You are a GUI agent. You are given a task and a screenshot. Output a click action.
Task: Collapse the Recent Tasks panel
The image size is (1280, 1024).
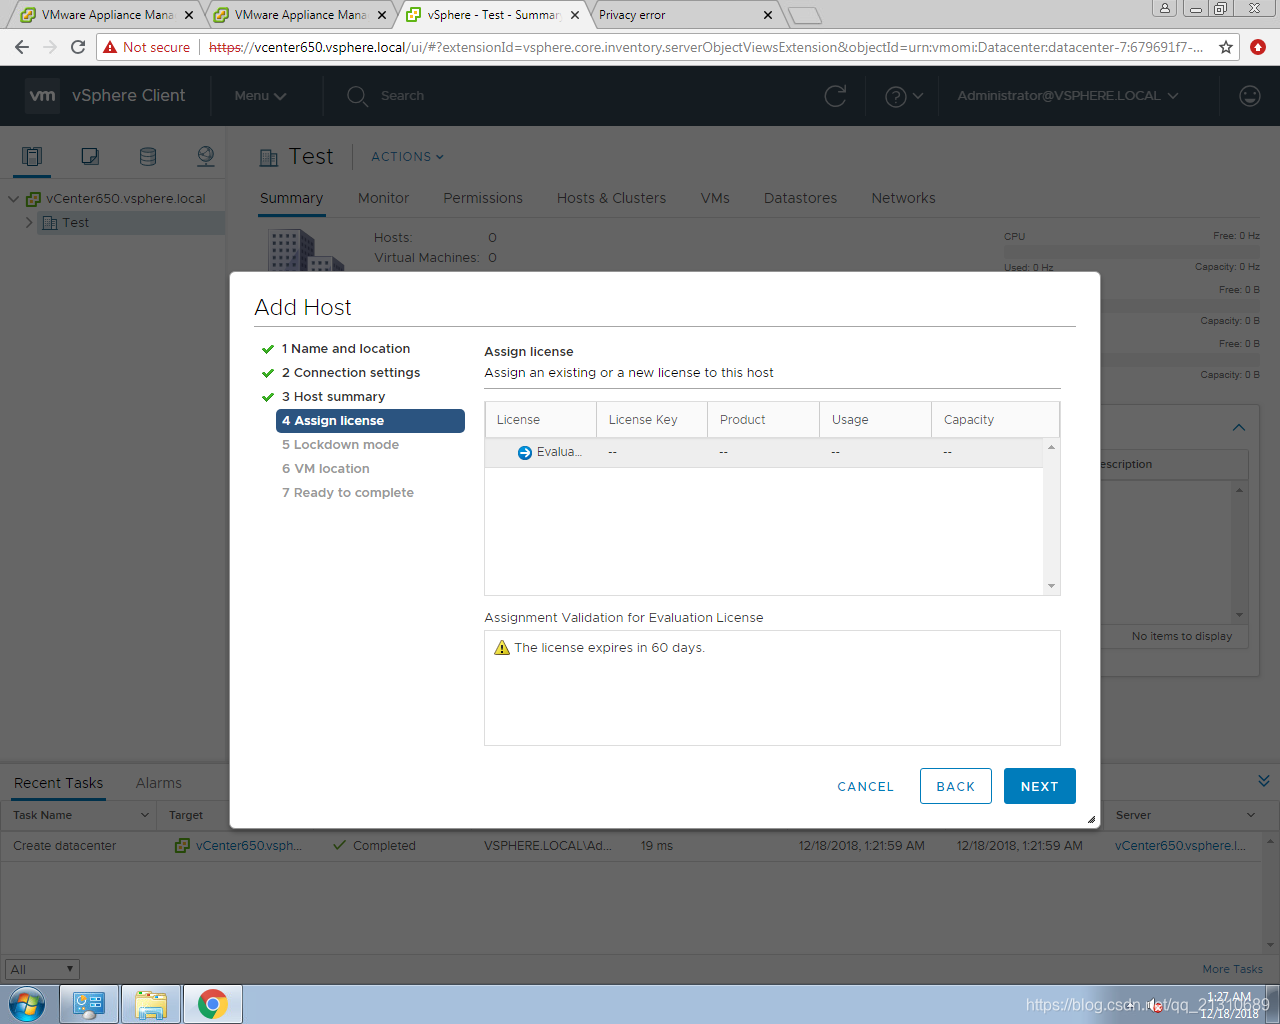[x=1264, y=781]
